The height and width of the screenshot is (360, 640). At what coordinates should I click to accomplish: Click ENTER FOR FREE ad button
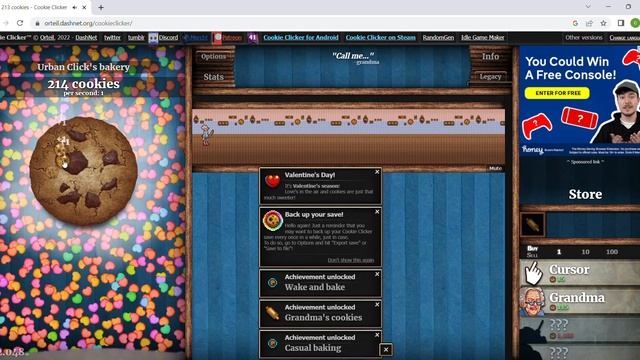pos(558,93)
